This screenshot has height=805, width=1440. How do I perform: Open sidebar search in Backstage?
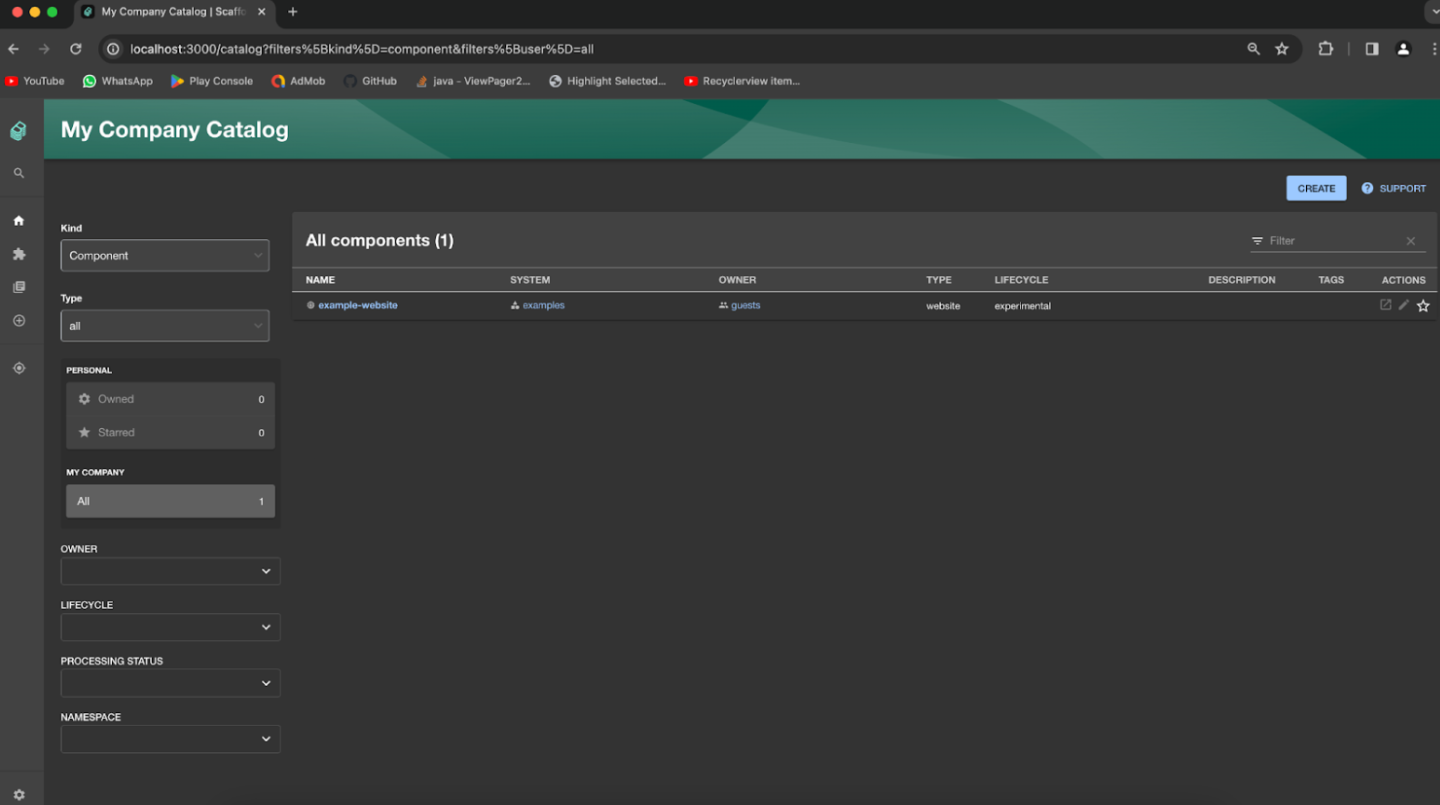(19, 172)
